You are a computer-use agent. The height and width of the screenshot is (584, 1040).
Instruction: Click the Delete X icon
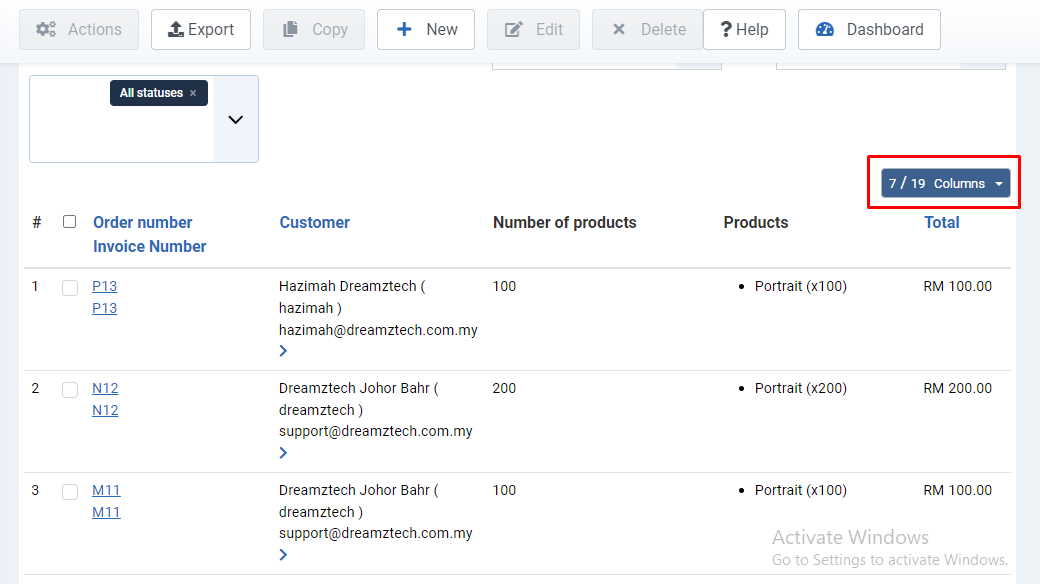(619, 30)
